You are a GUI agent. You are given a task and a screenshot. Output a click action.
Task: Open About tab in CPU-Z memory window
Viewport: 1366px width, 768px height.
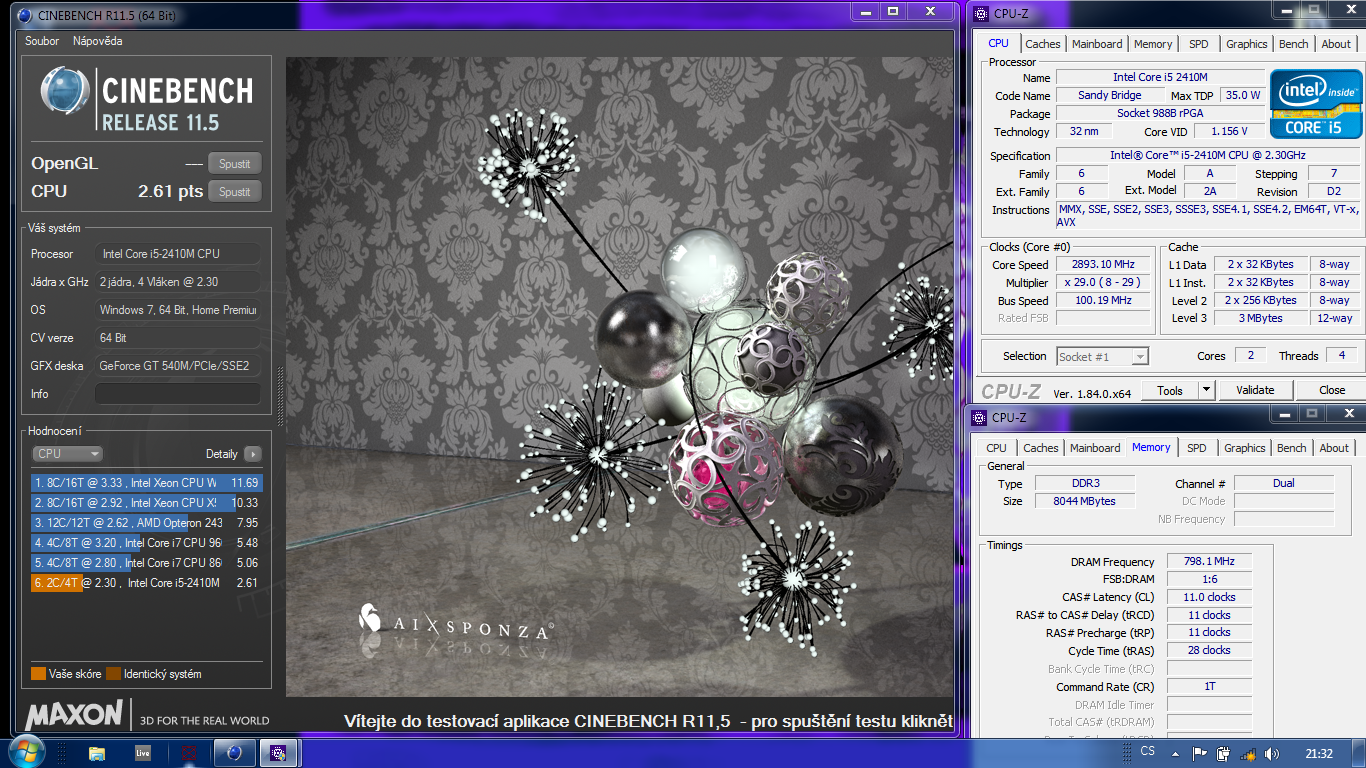pos(1334,448)
